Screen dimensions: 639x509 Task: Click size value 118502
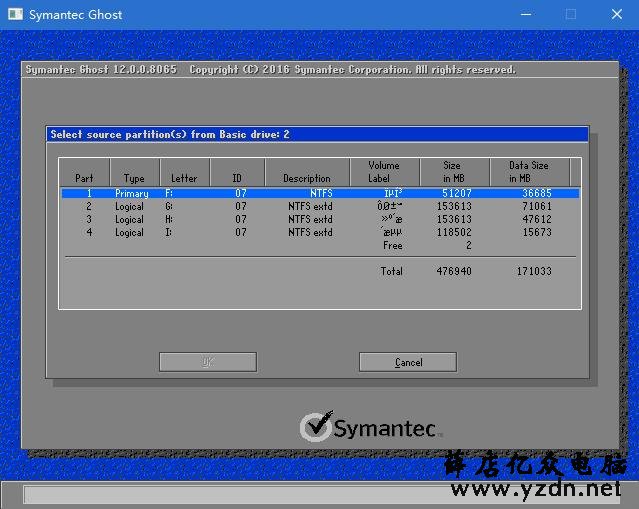click(454, 232)
